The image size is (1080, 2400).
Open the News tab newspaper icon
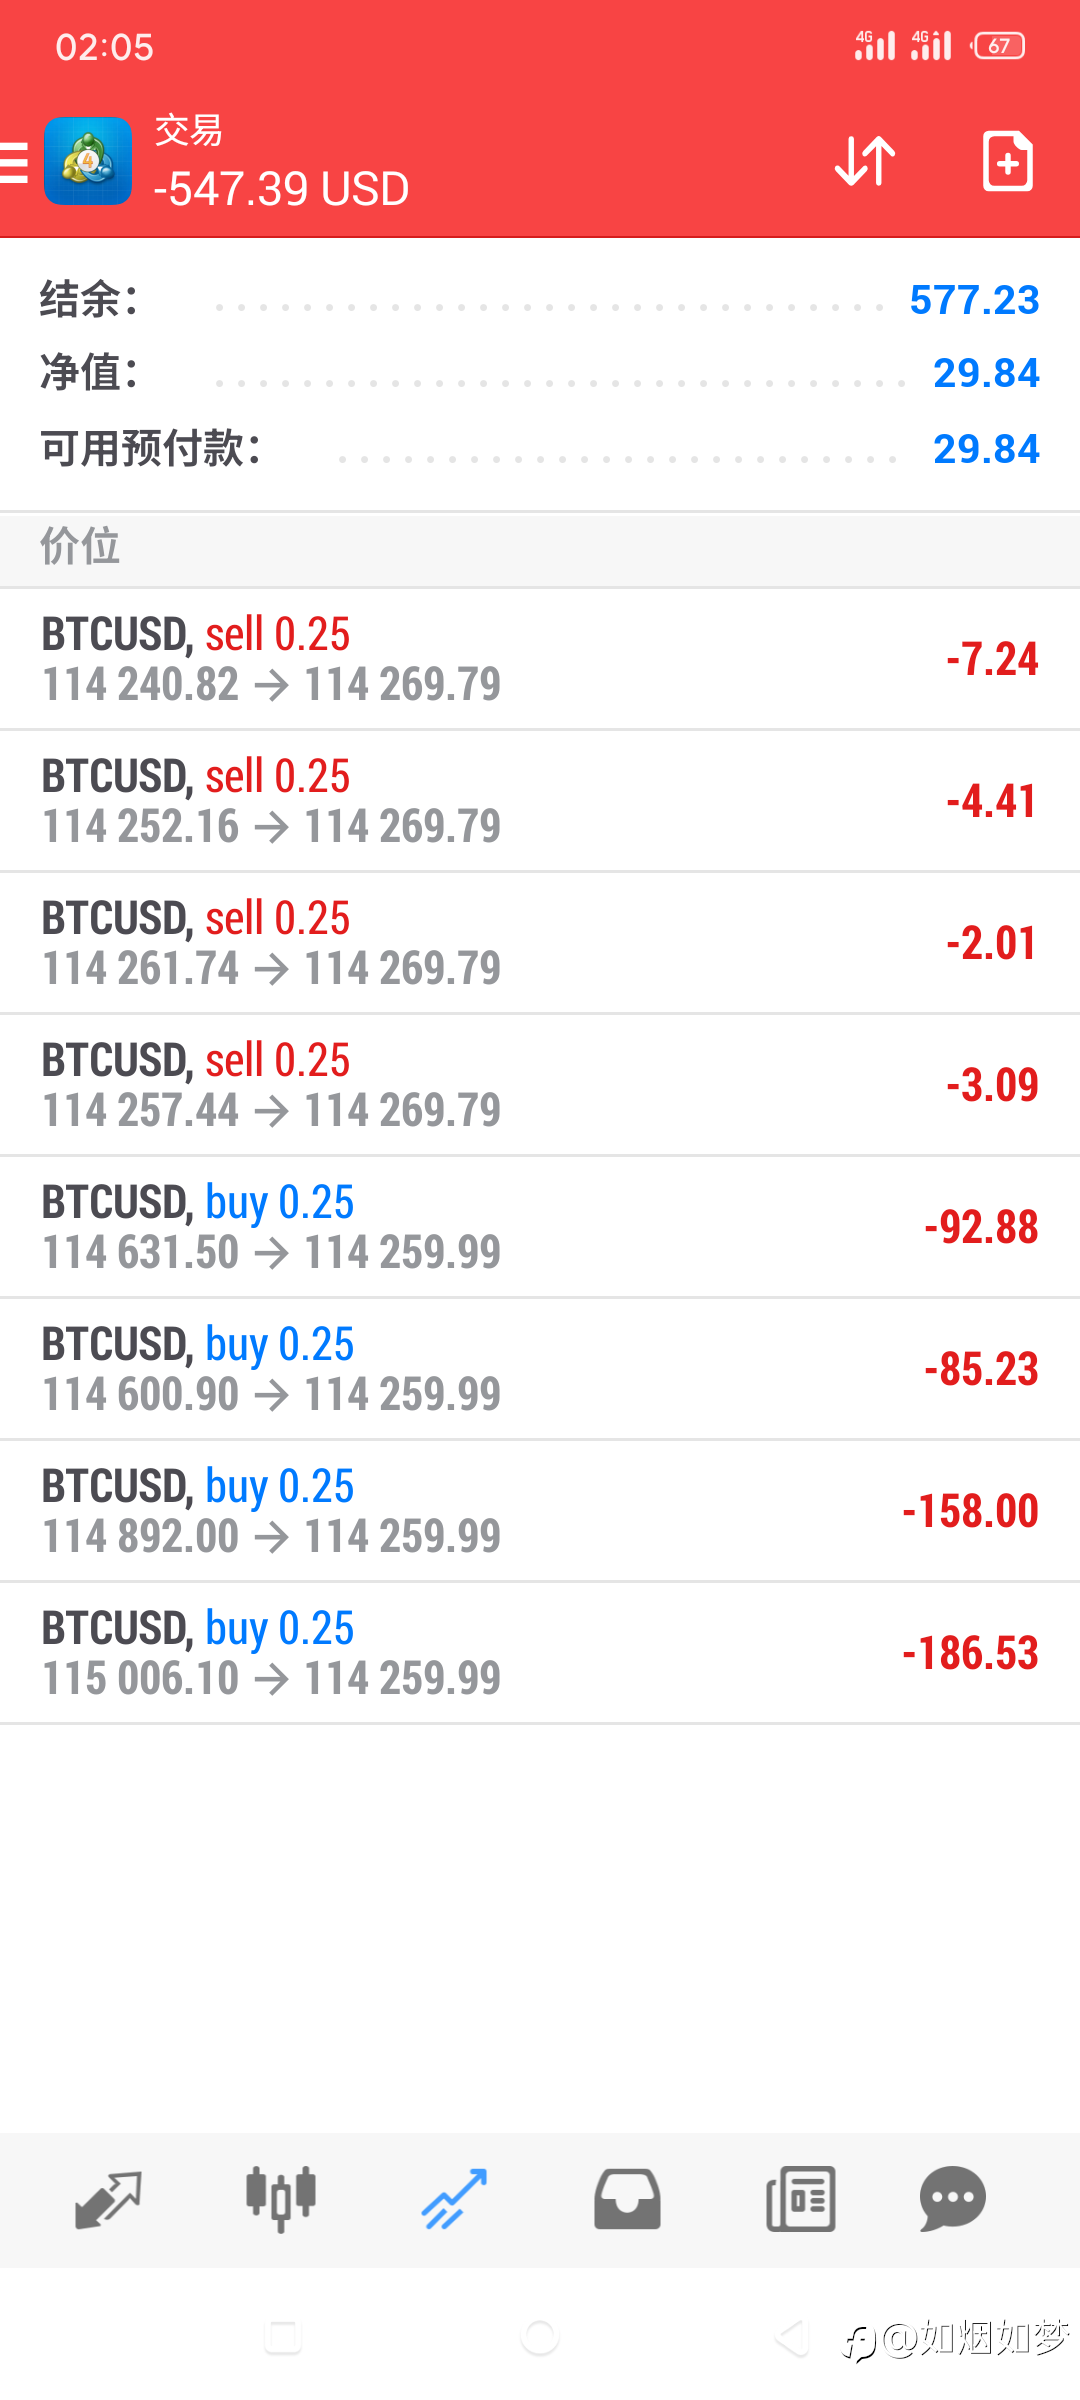[800, 2199]
